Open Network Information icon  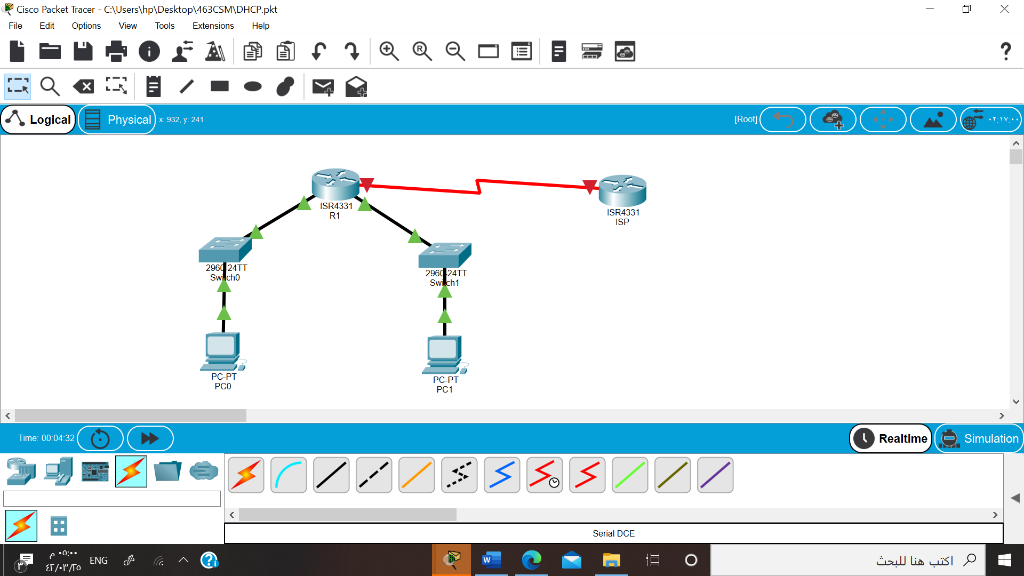149,51
